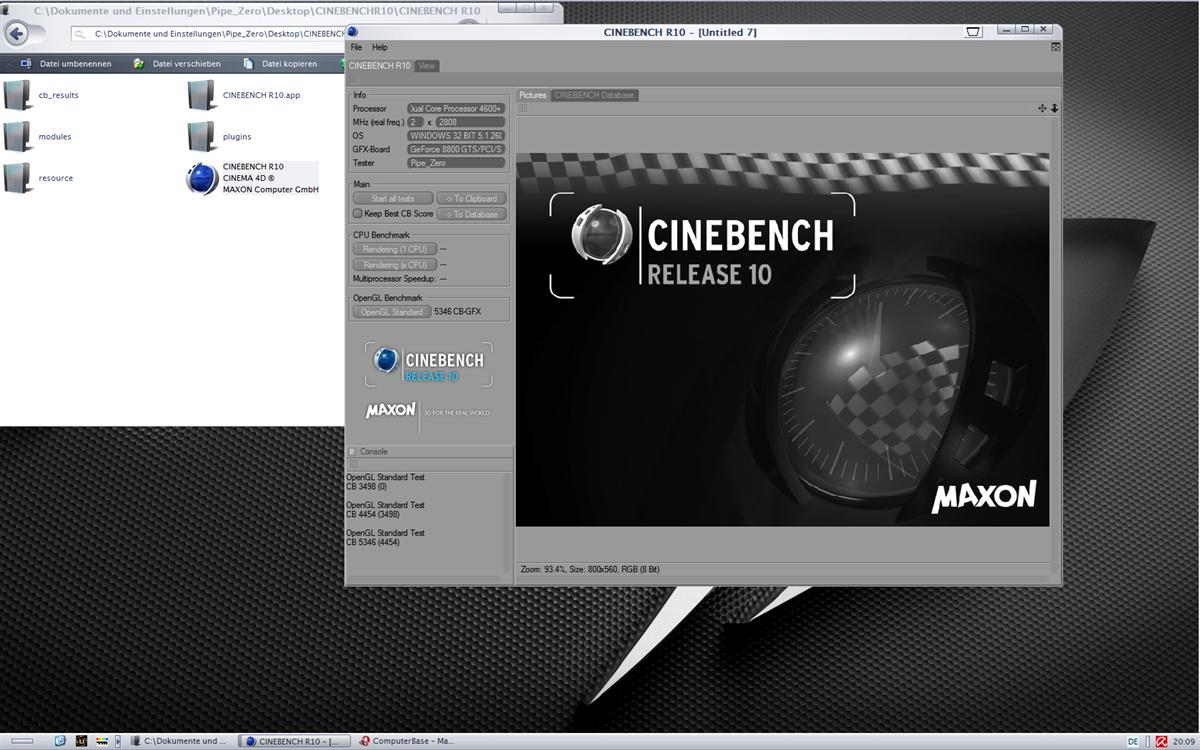The width and height of the screenshot is (1200, 750).
Task: Click the GFX-Board field
Action: click(456, 149)
